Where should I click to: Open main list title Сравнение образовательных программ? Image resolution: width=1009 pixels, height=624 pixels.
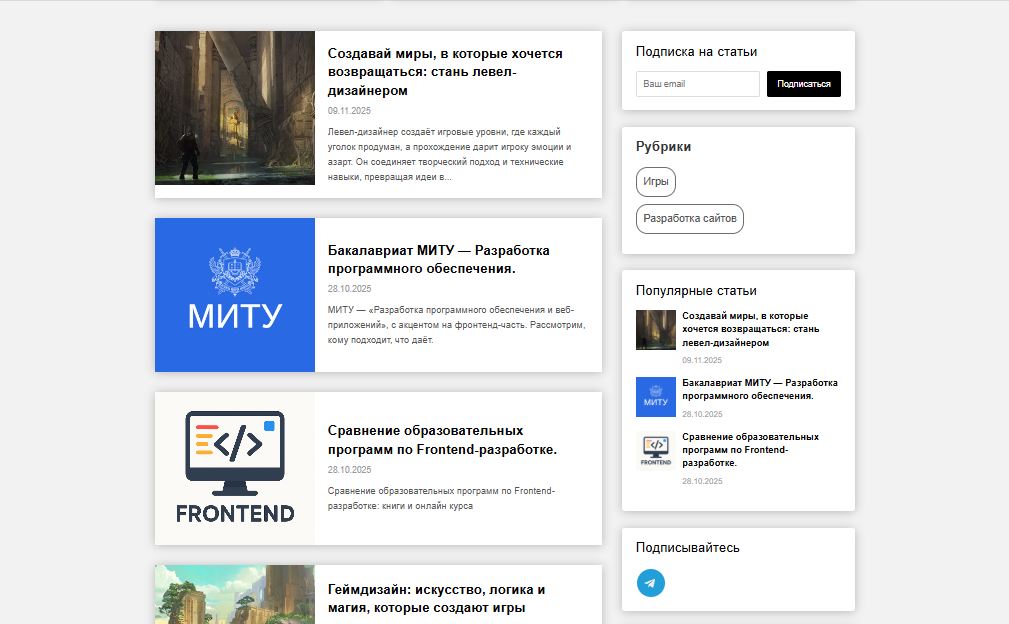click(442, 440)
